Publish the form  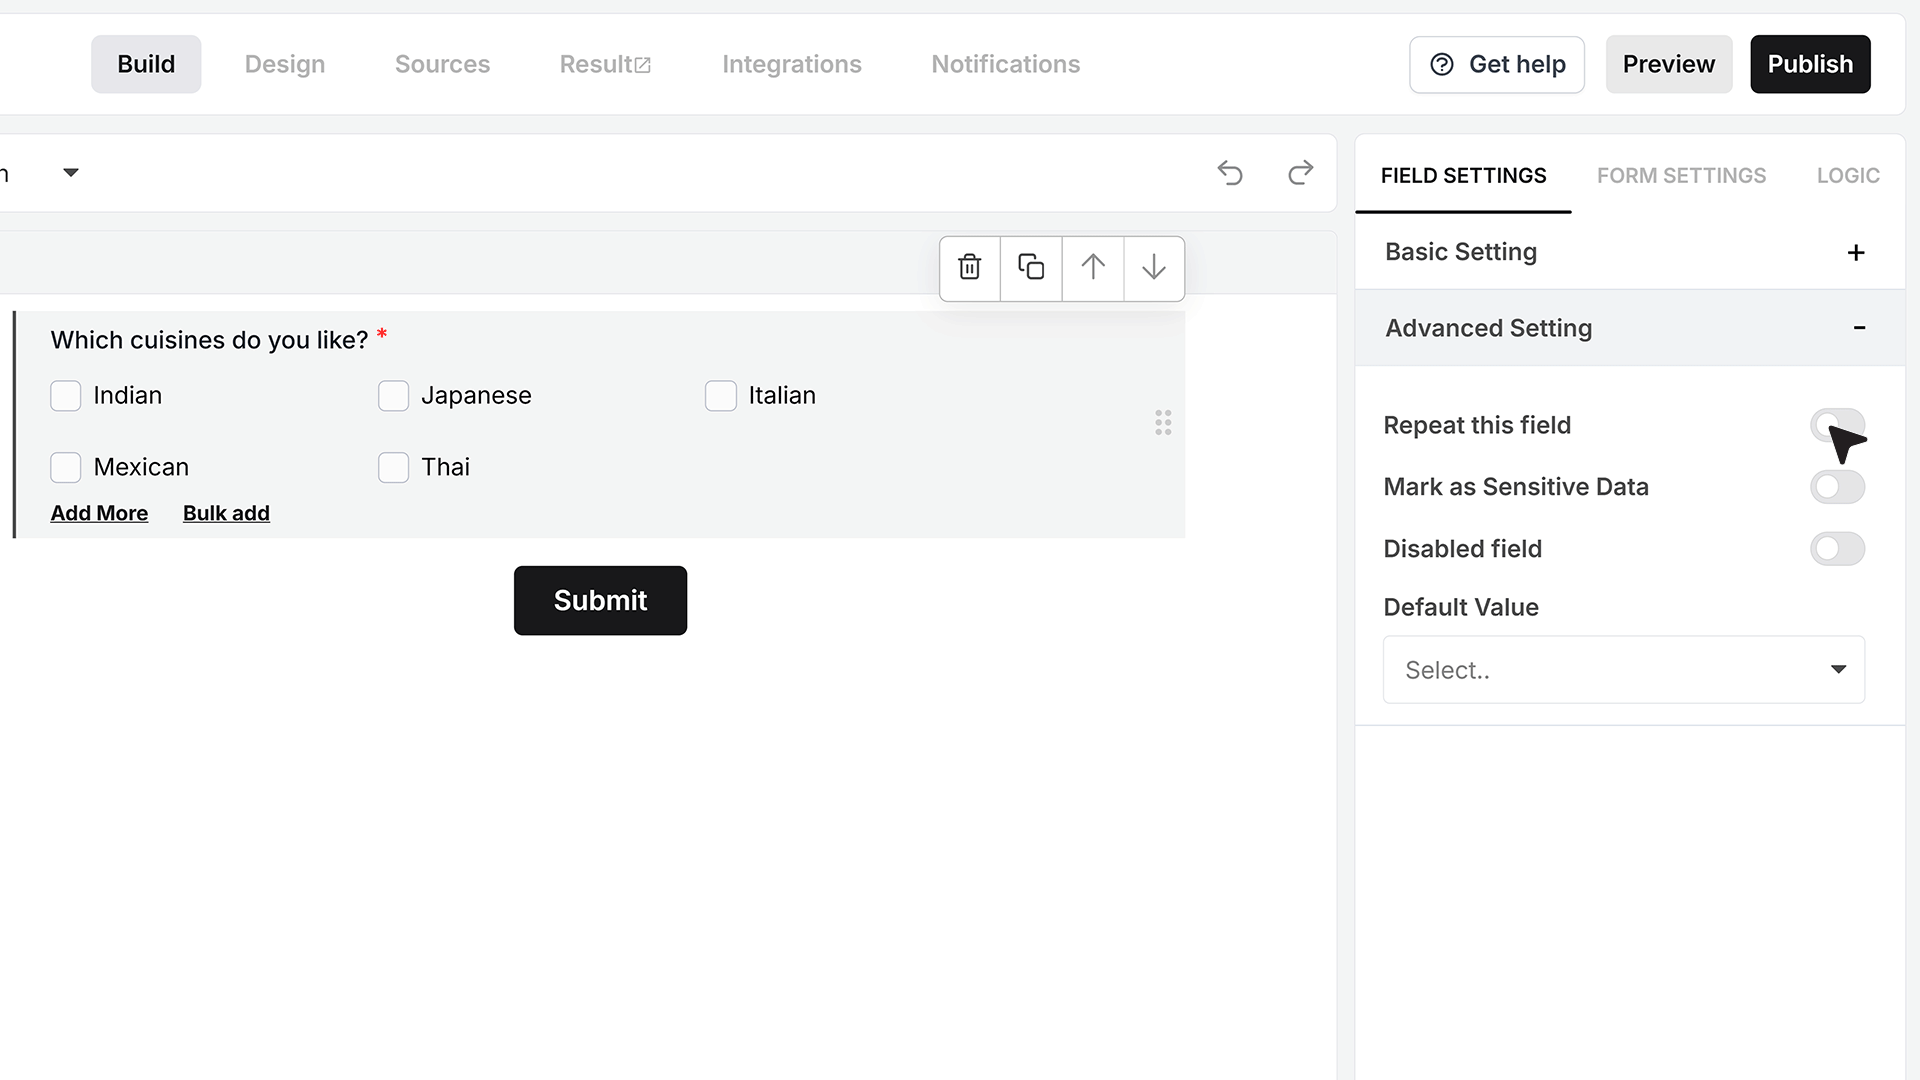[1810, 64]
